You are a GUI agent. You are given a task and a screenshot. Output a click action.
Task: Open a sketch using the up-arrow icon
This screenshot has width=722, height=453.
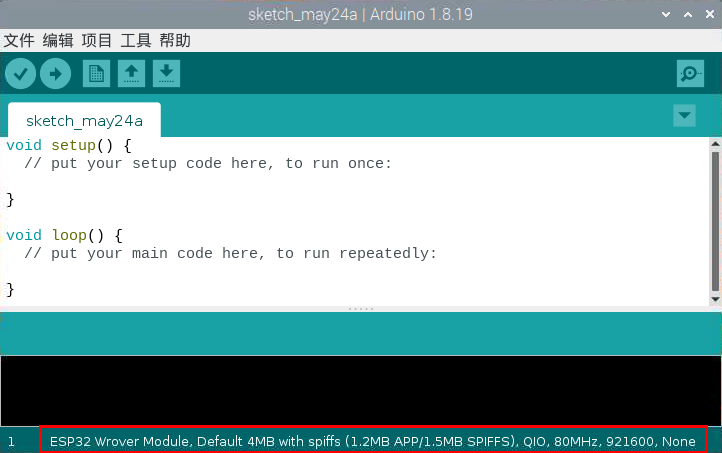coord(131,73)
